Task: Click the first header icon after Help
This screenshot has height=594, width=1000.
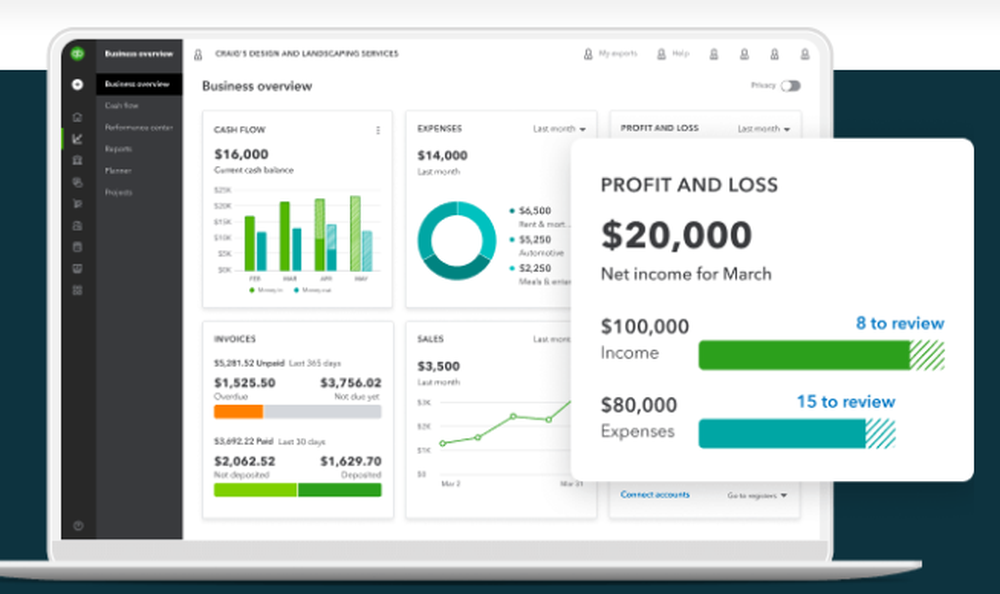Action: point(714,54)
